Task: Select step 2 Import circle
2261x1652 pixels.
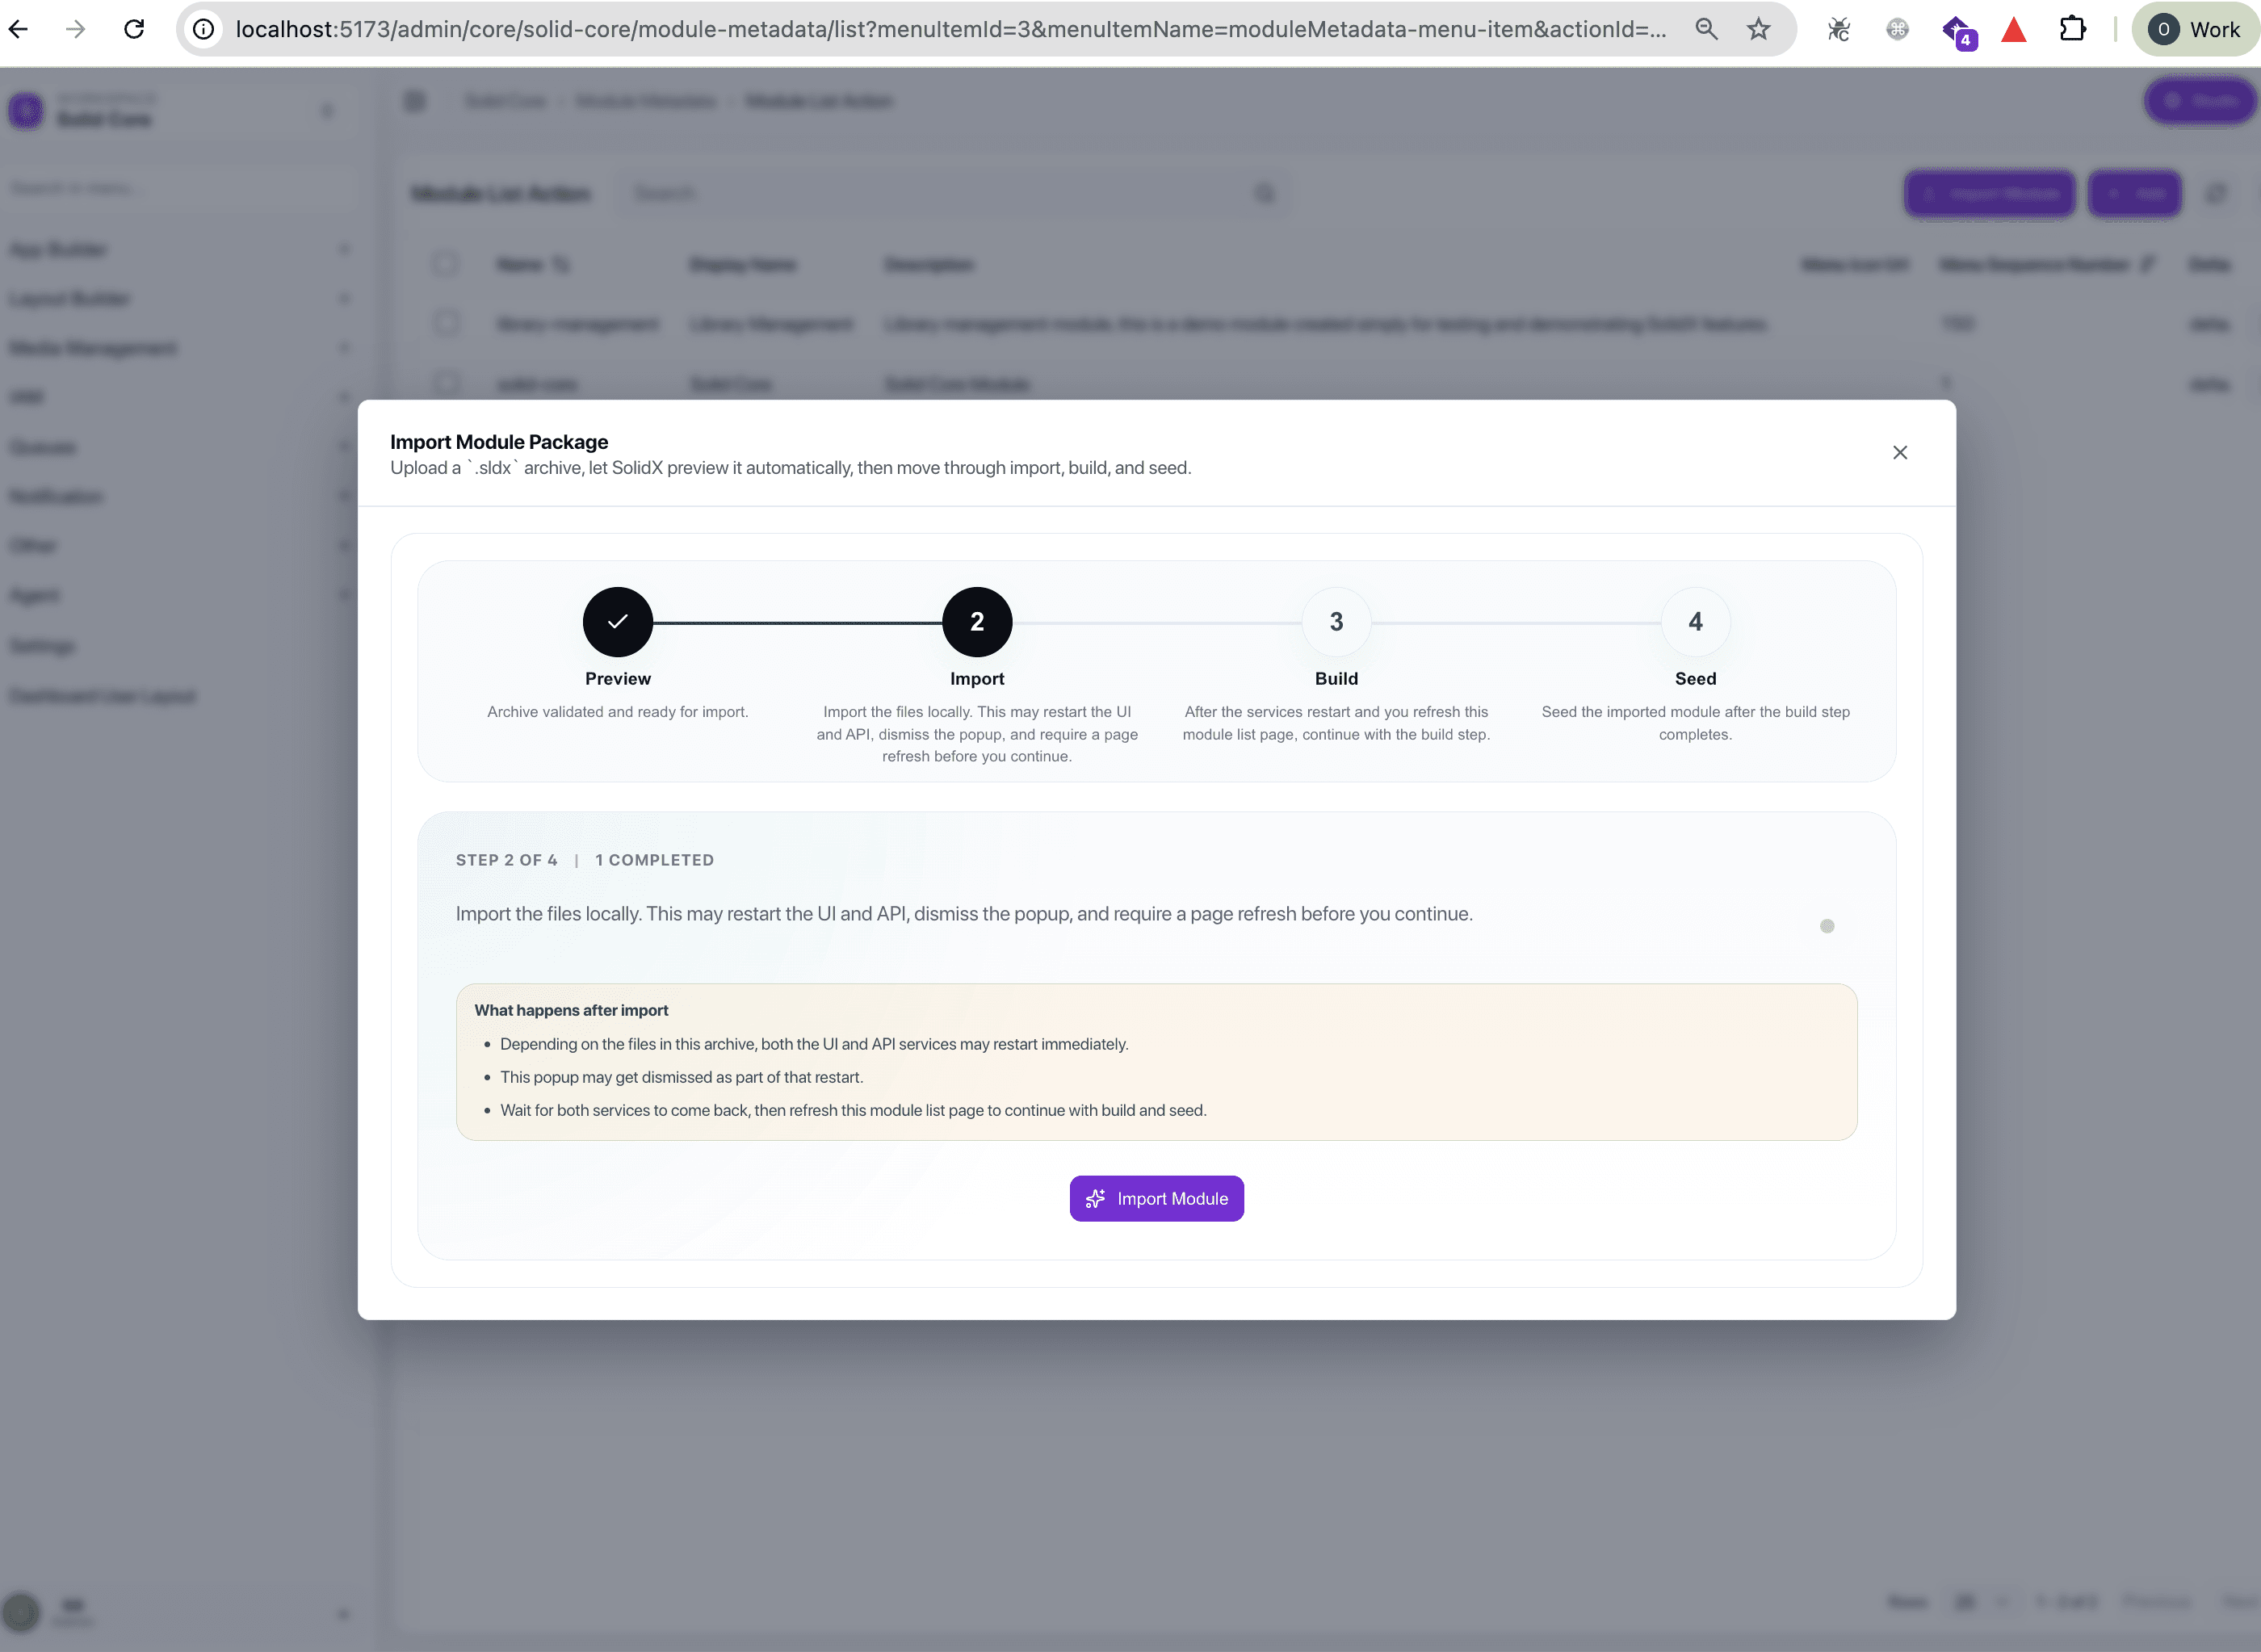Action: [x=977, y=622]
